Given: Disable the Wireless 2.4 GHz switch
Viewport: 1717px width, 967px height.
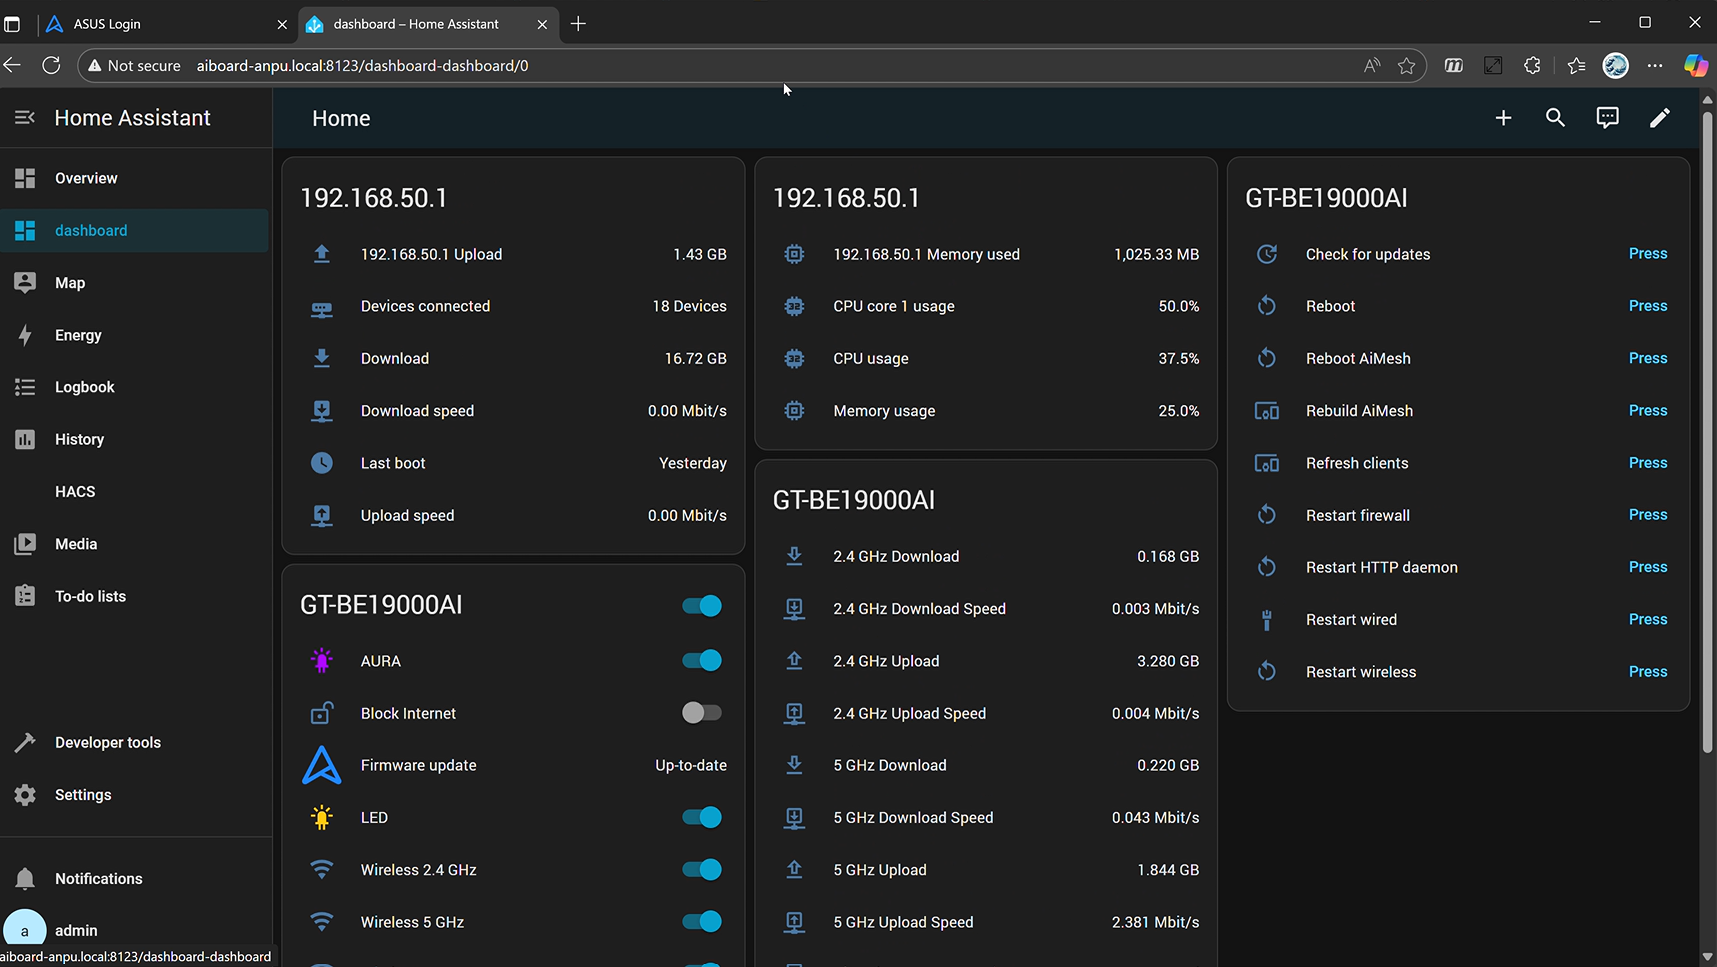Looking at the screenshot, I should pos(702,870).
